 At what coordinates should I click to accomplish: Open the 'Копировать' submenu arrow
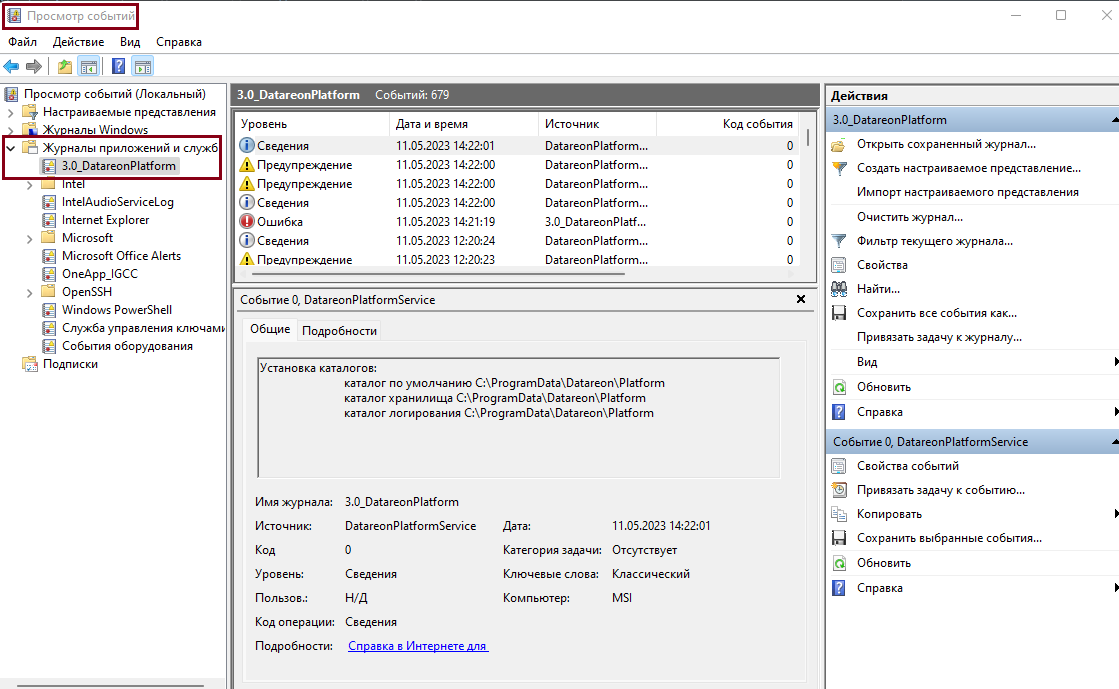pos(1114,514)
